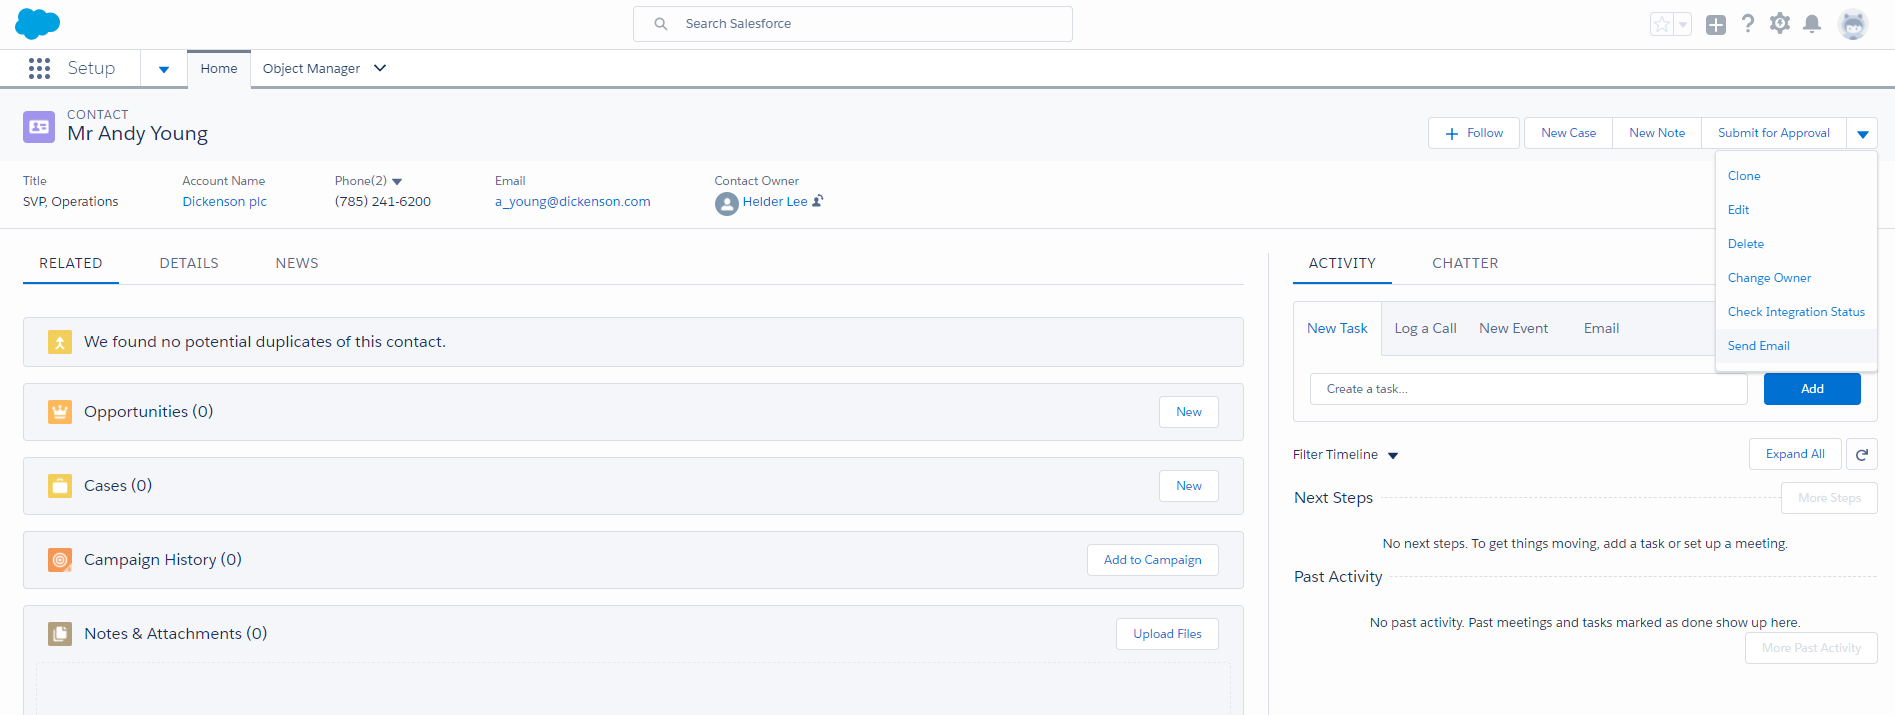Open the Filter Timeline dropdown
This screenshot has width=1895, height=715.
click(x=1346, y=455)
